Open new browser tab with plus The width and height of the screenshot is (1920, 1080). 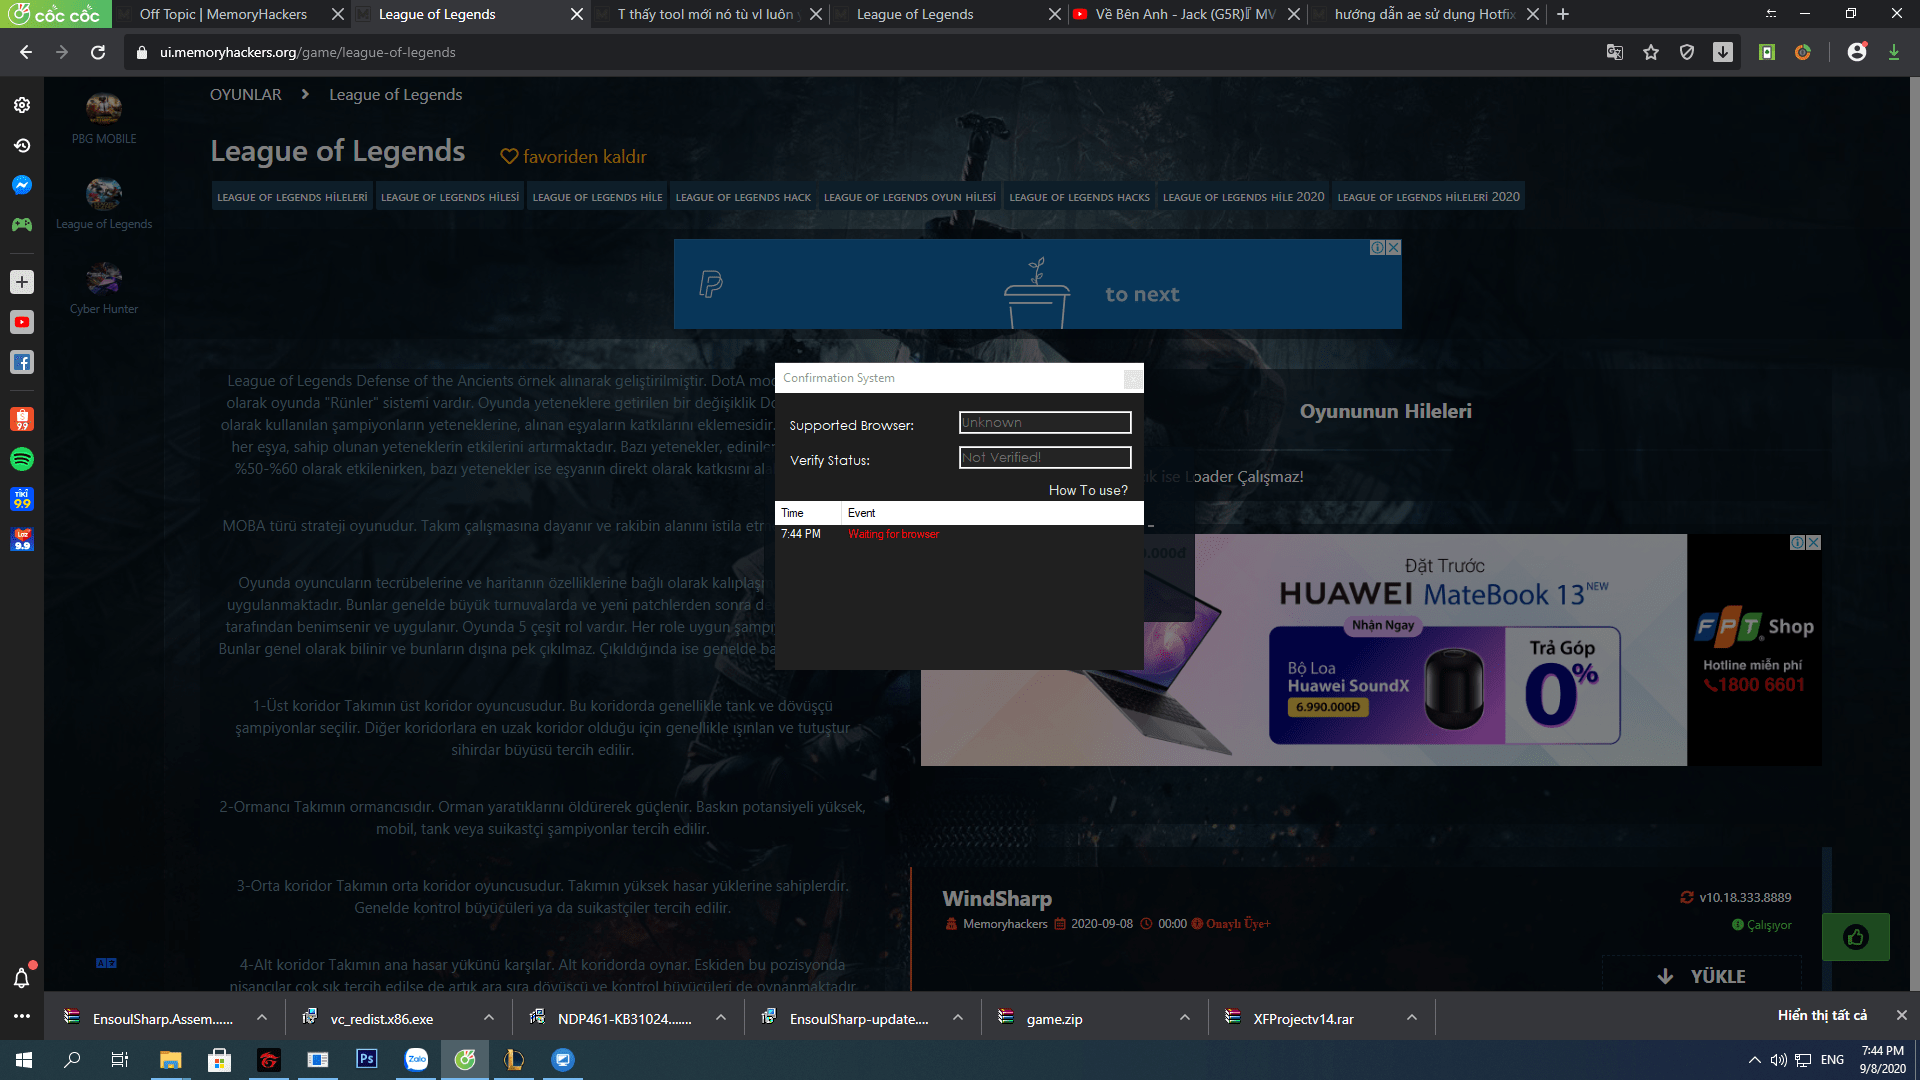1563,14
